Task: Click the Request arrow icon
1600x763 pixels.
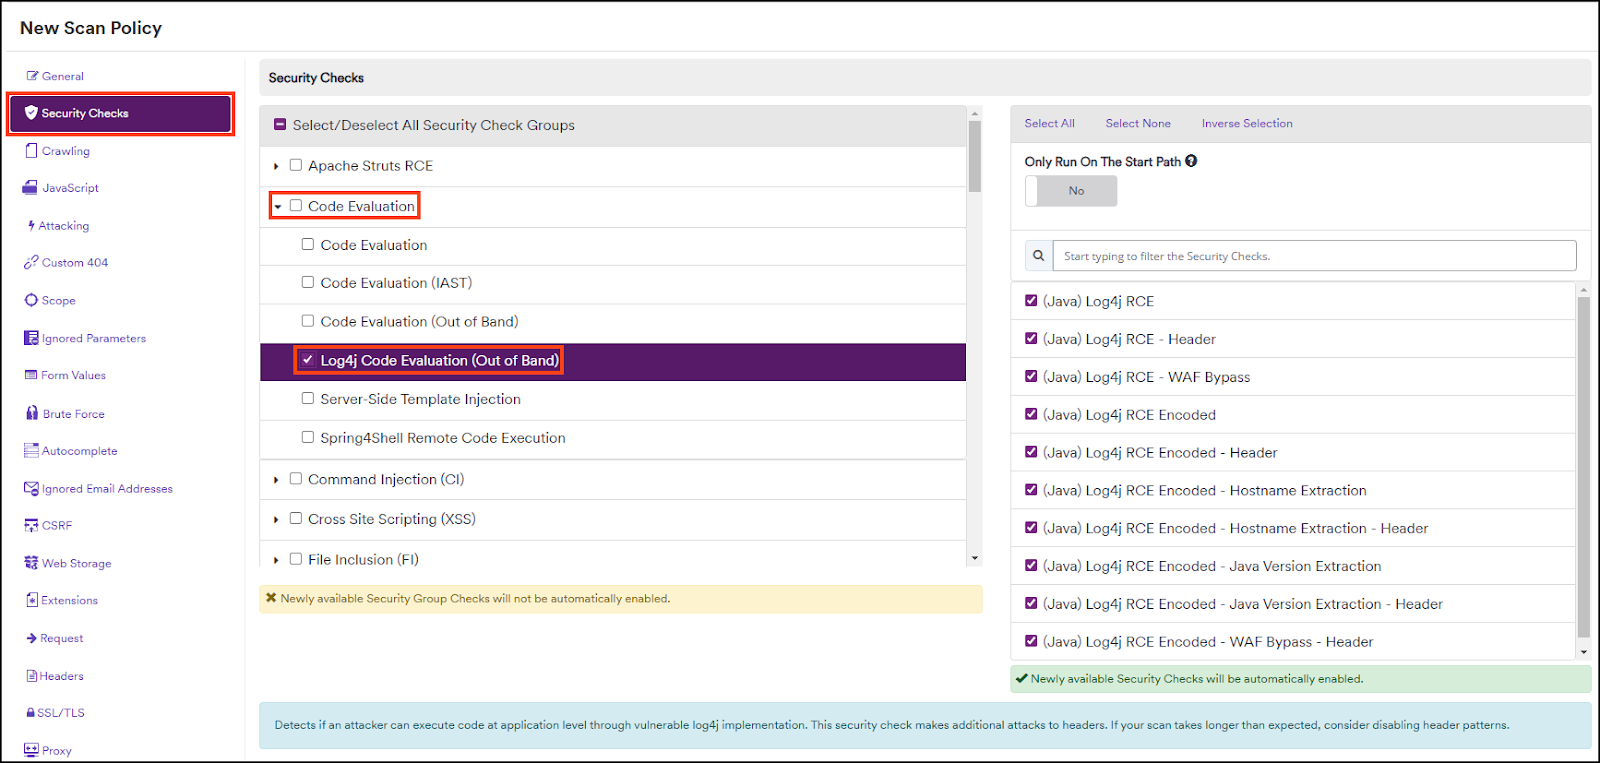Action: coord(32,638)
